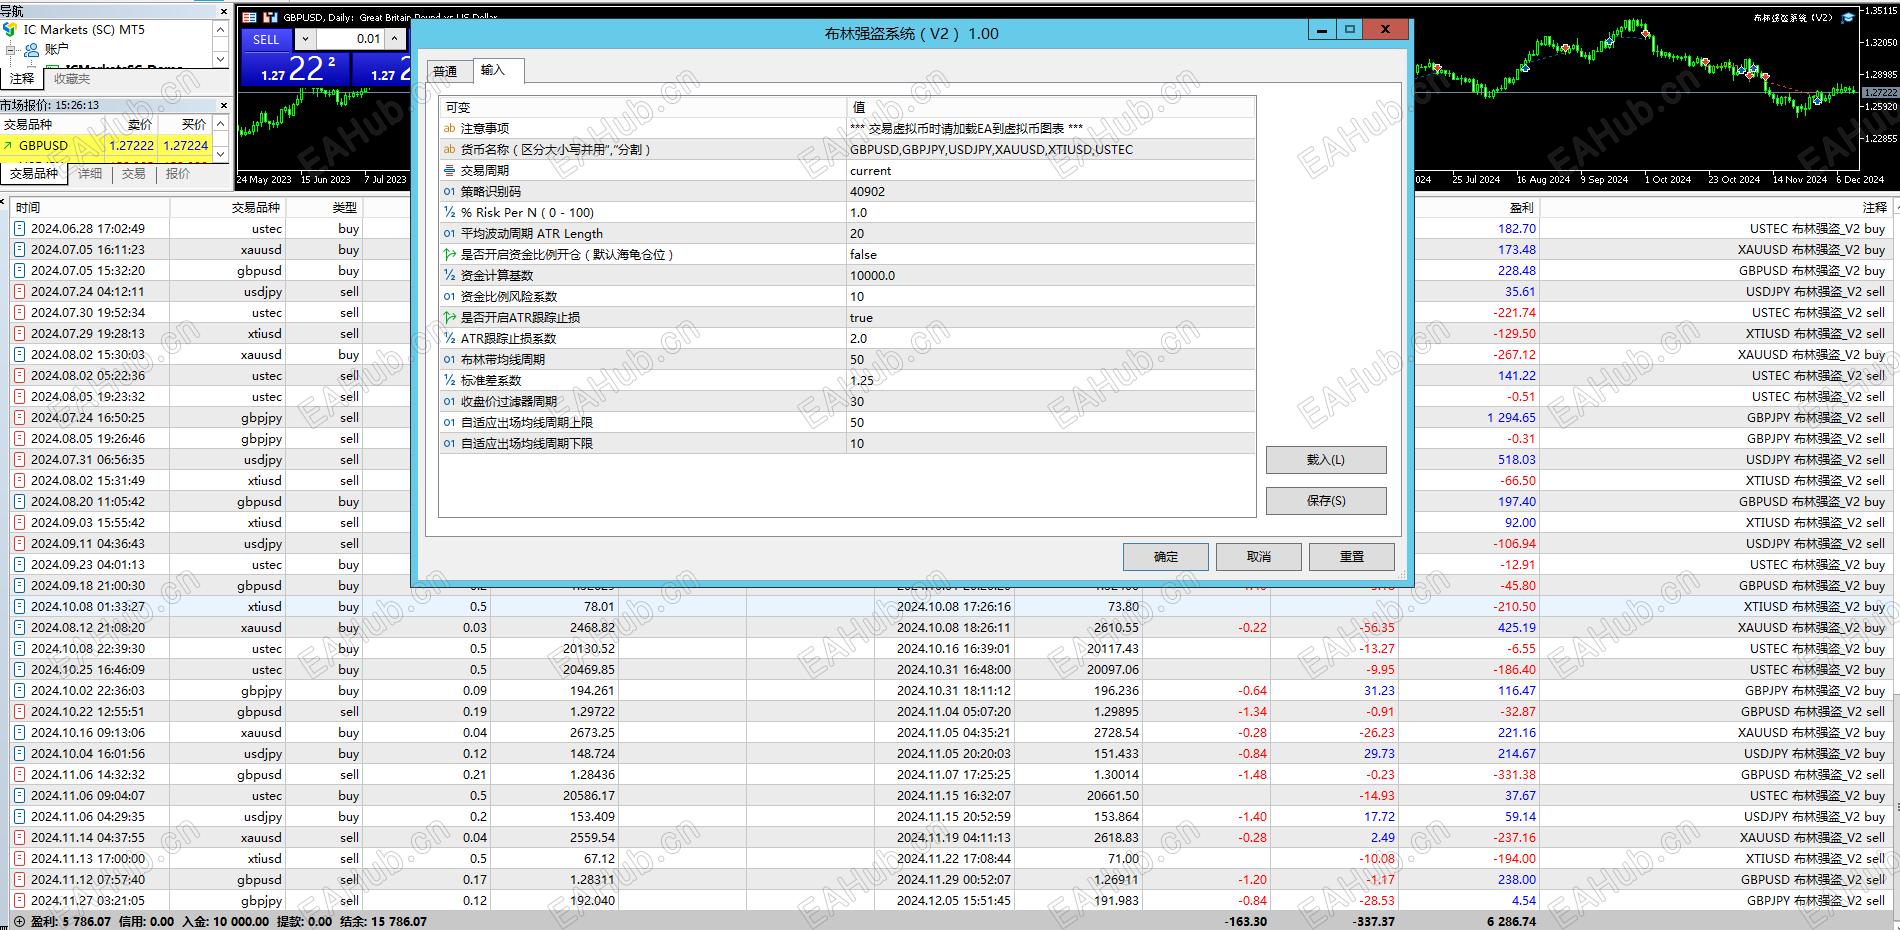The image size is (1900, 930).
Task: Click the deal icon for 2024.10.08 01:33:27
Action: (x=19, y=607)
